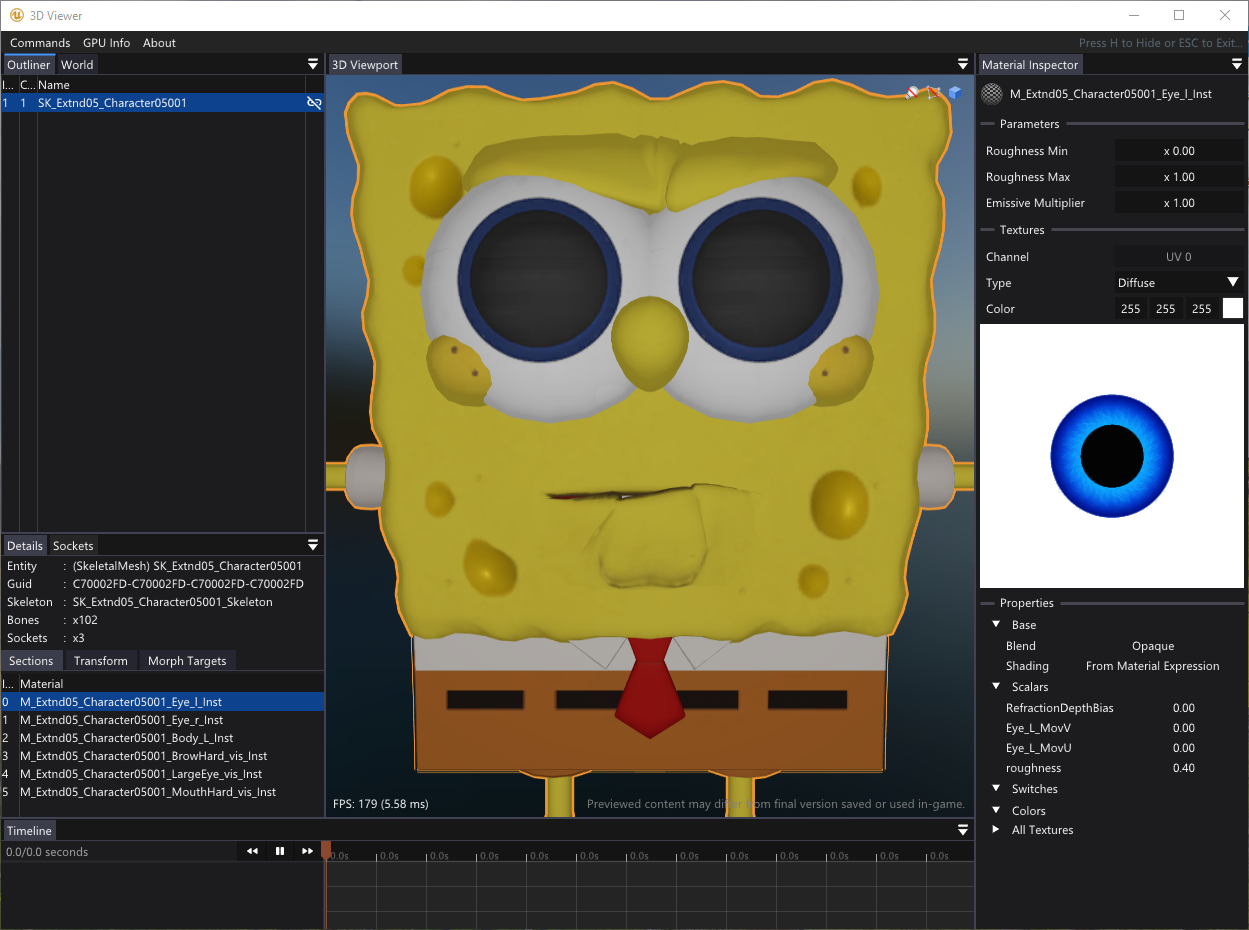
Task: Select material M_Extnd05_Character05001_Body_L_Inst
Action: coord(162,738)
